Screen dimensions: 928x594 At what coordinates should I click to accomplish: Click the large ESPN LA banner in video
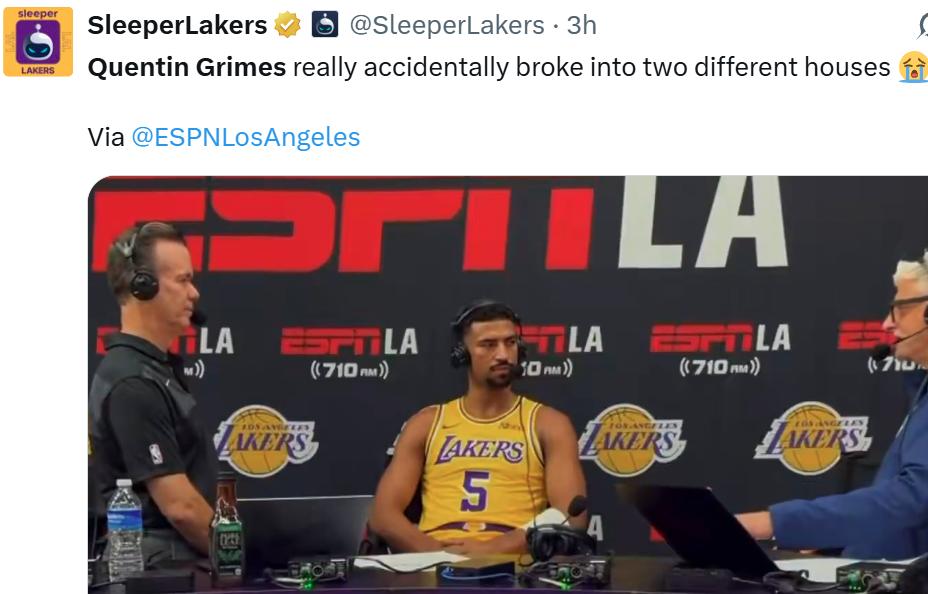click(440, 224)
